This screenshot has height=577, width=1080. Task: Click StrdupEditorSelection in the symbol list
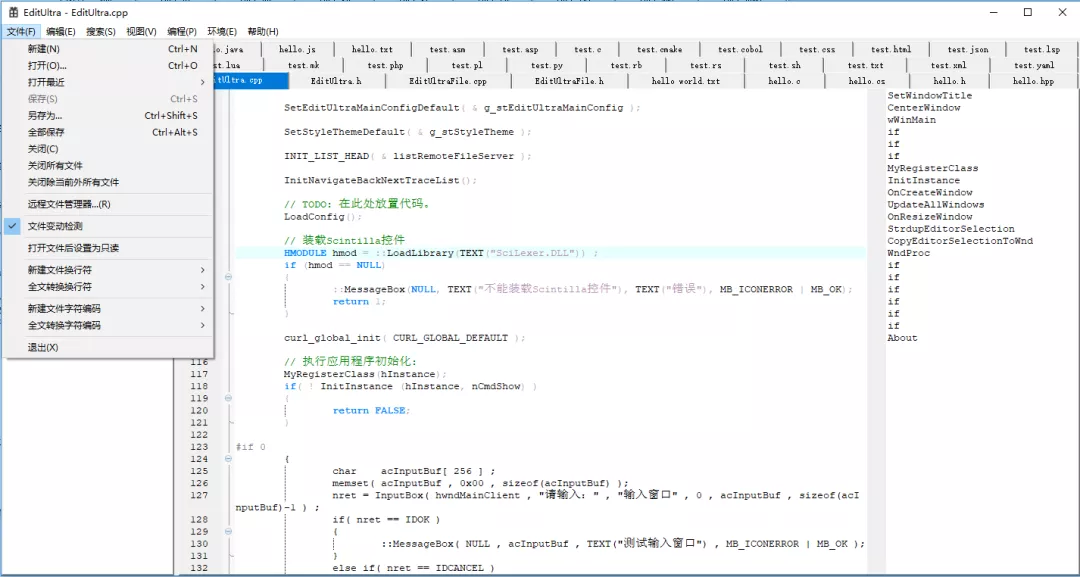951,229
